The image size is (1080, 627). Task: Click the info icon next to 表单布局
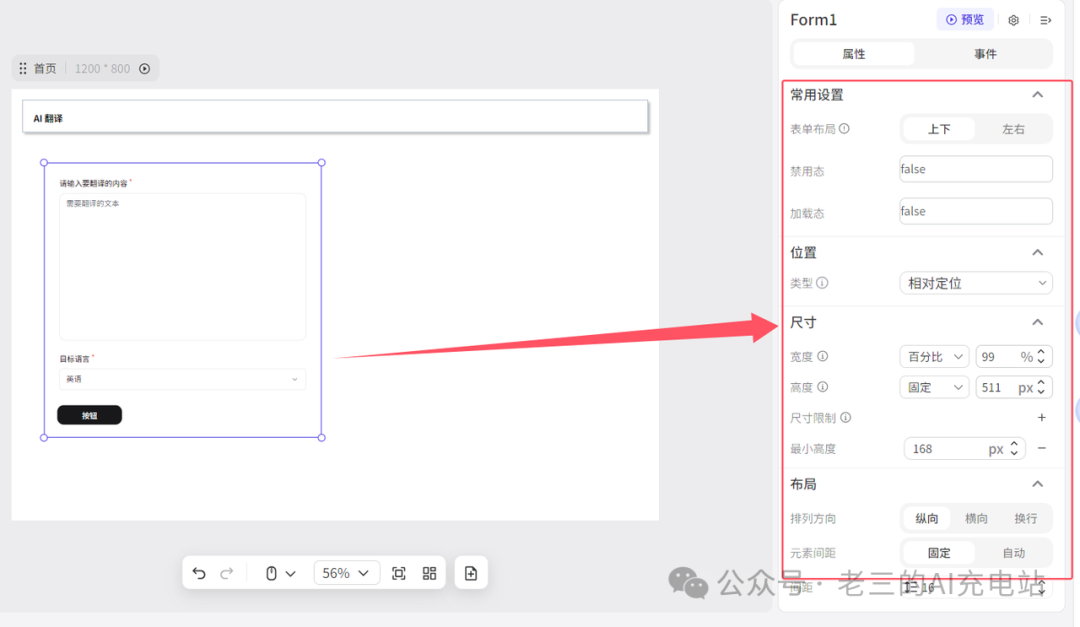pos(844,128)
